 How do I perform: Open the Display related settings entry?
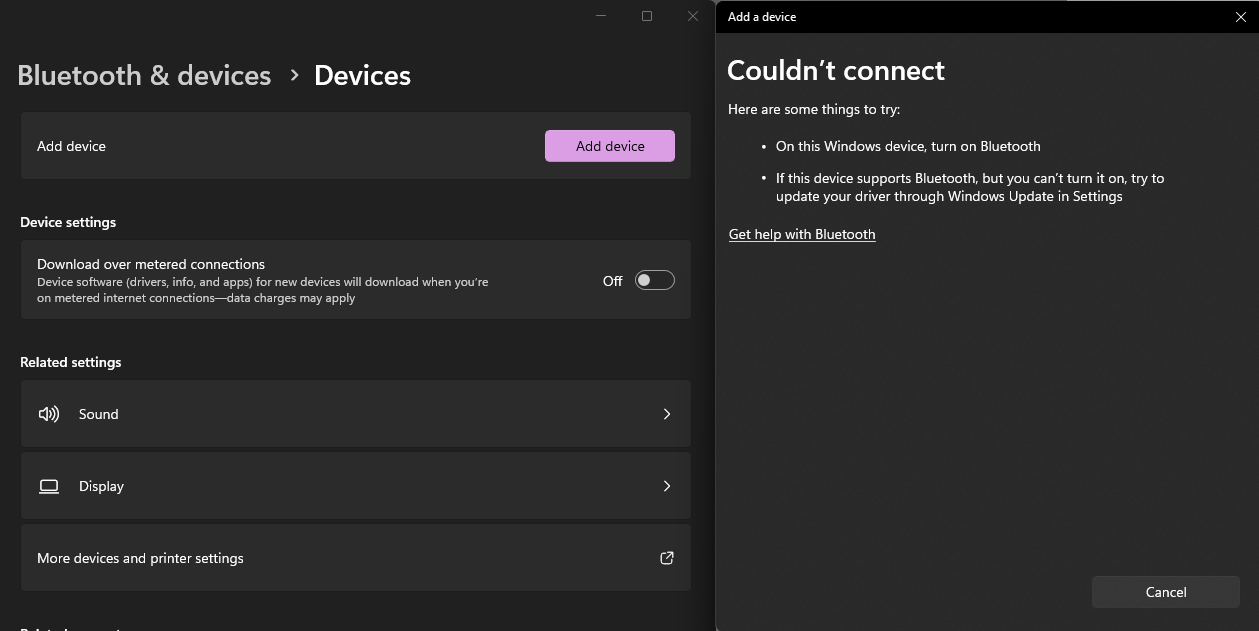tap(355, 486)
